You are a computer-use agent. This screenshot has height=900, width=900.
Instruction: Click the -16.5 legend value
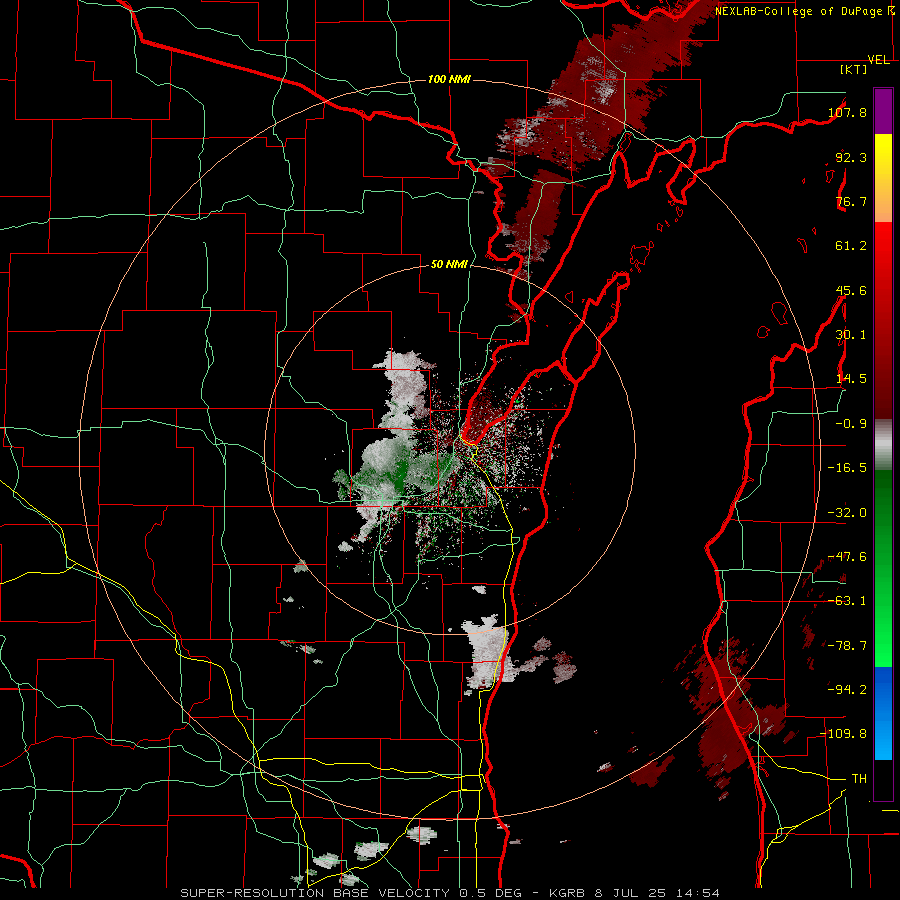847,468
